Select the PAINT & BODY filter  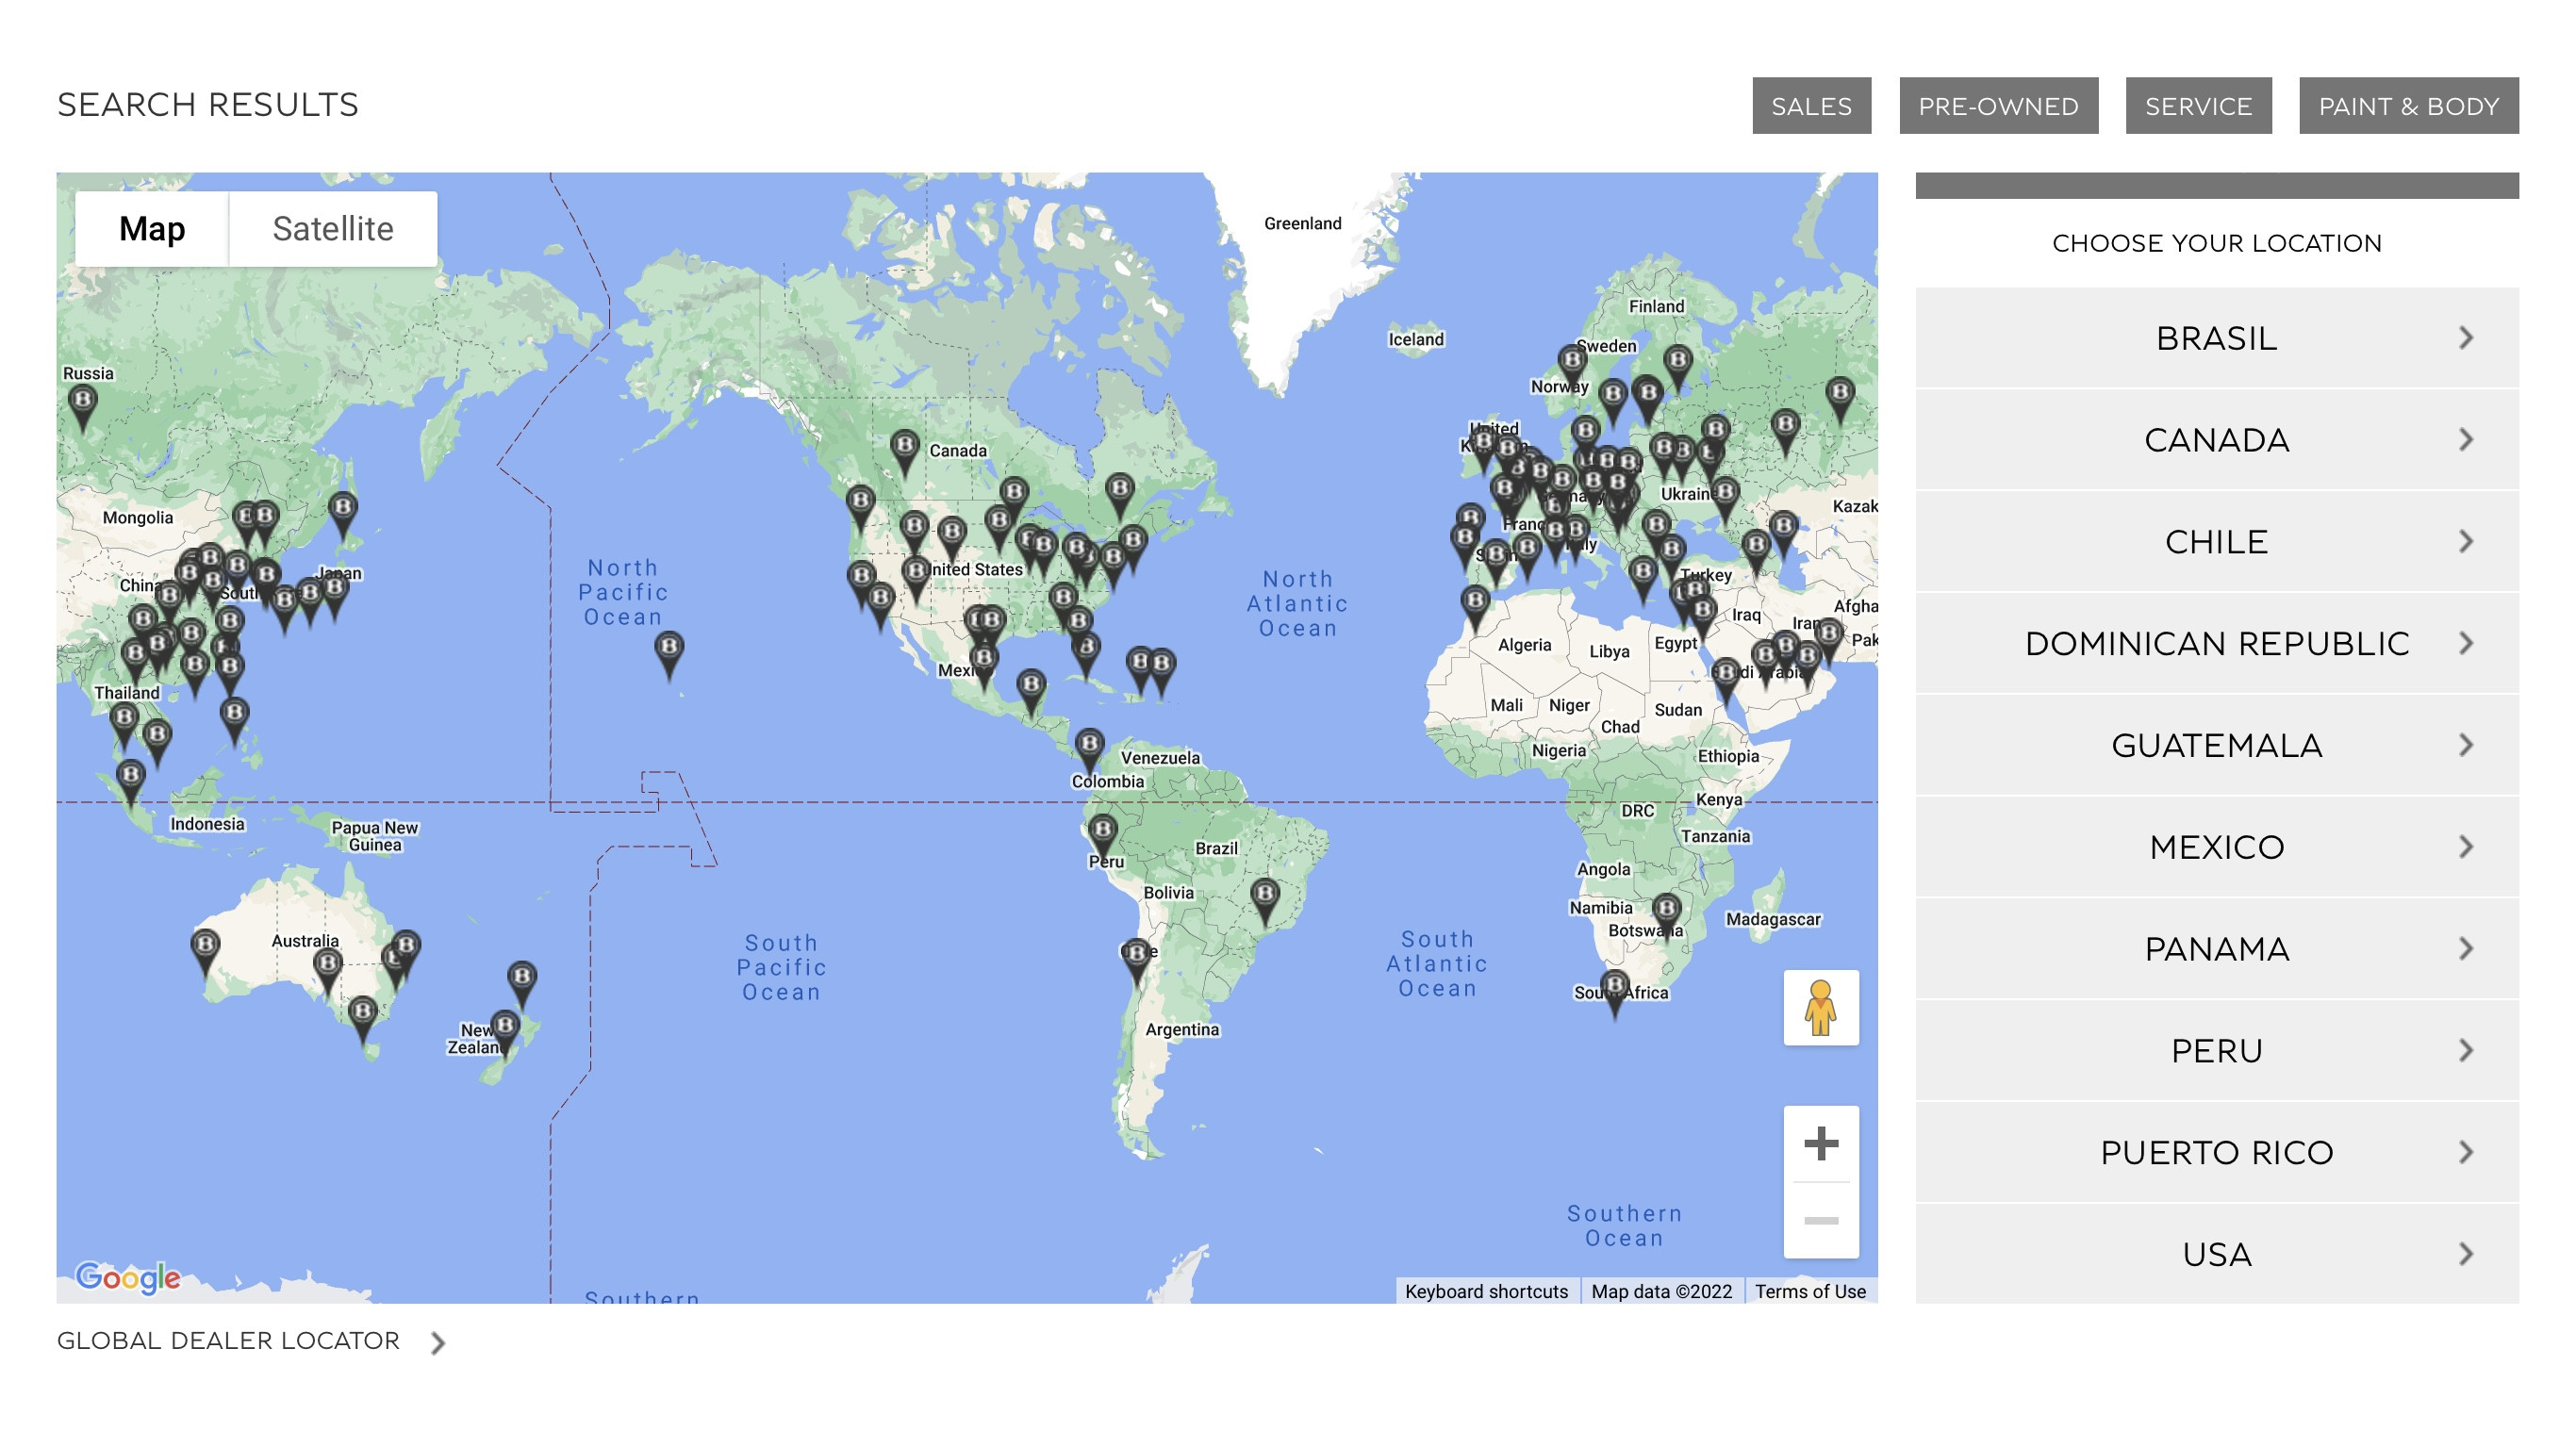pyautogui.click(x=2407, y=106)
